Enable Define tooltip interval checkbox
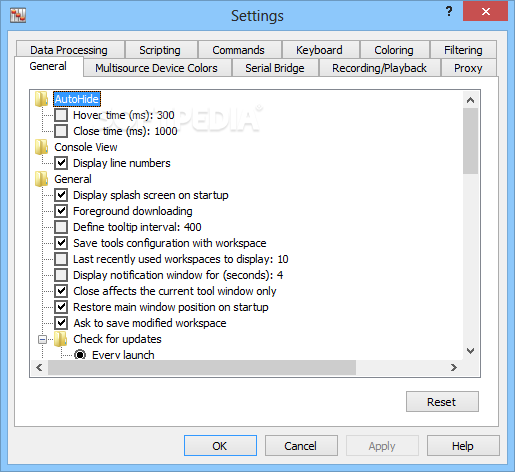Viewport: 515px width, 472px height. pos(61,227)
